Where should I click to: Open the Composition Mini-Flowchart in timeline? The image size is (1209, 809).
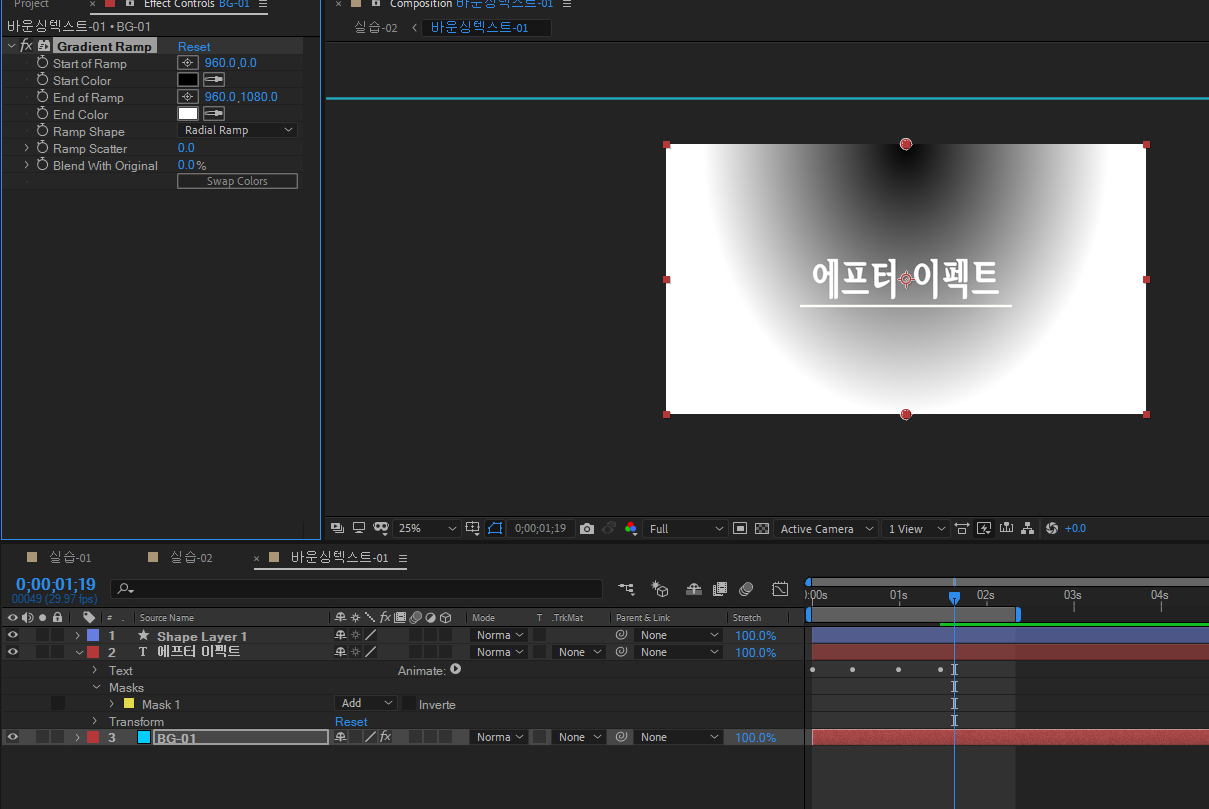coord(626,589)
